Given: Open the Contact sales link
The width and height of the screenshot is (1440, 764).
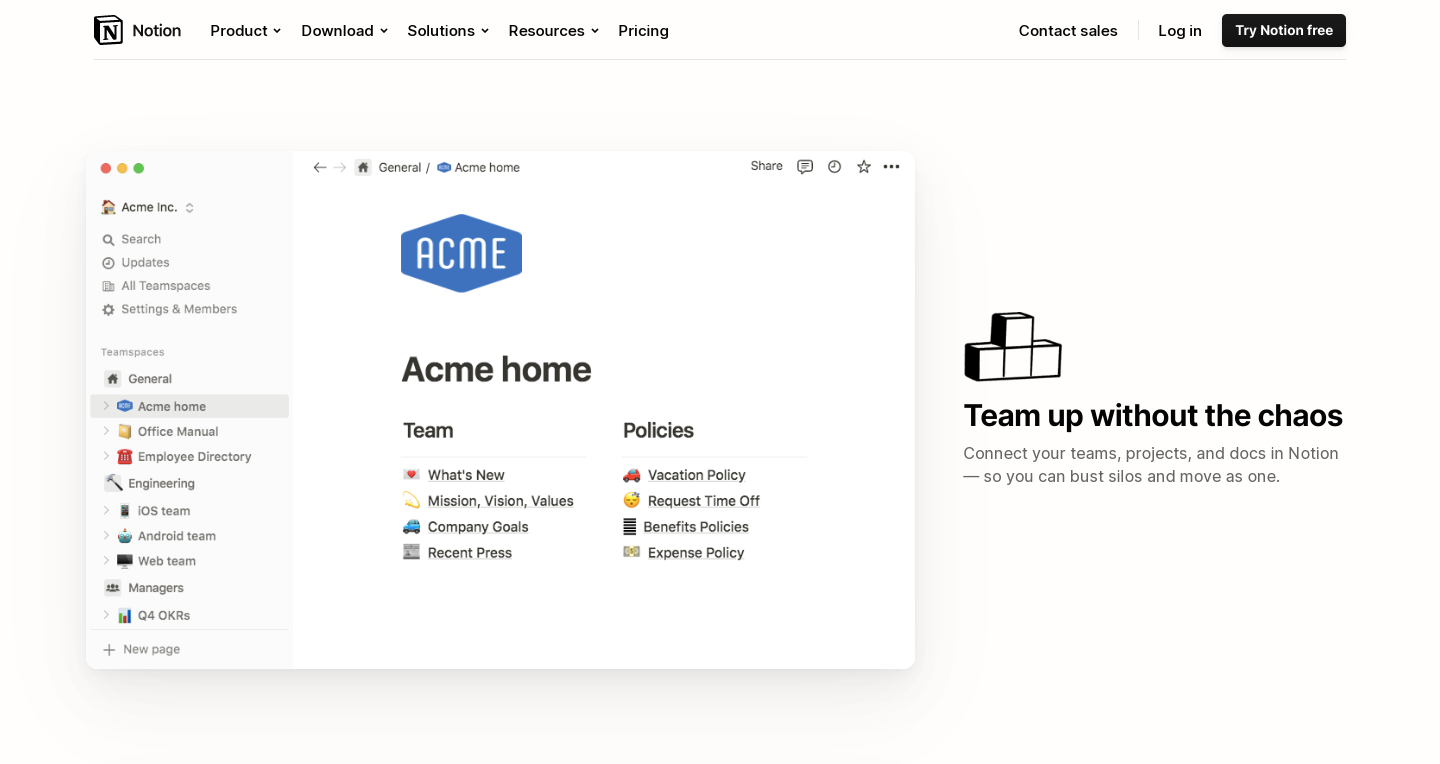Looking at the screenshot, I should point(1068,30).
